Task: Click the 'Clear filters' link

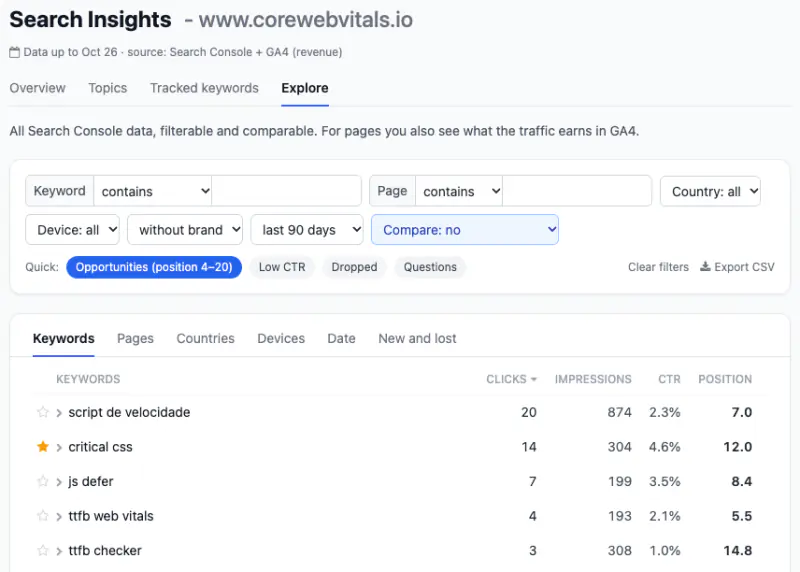Action: click(x=658, y=267)
